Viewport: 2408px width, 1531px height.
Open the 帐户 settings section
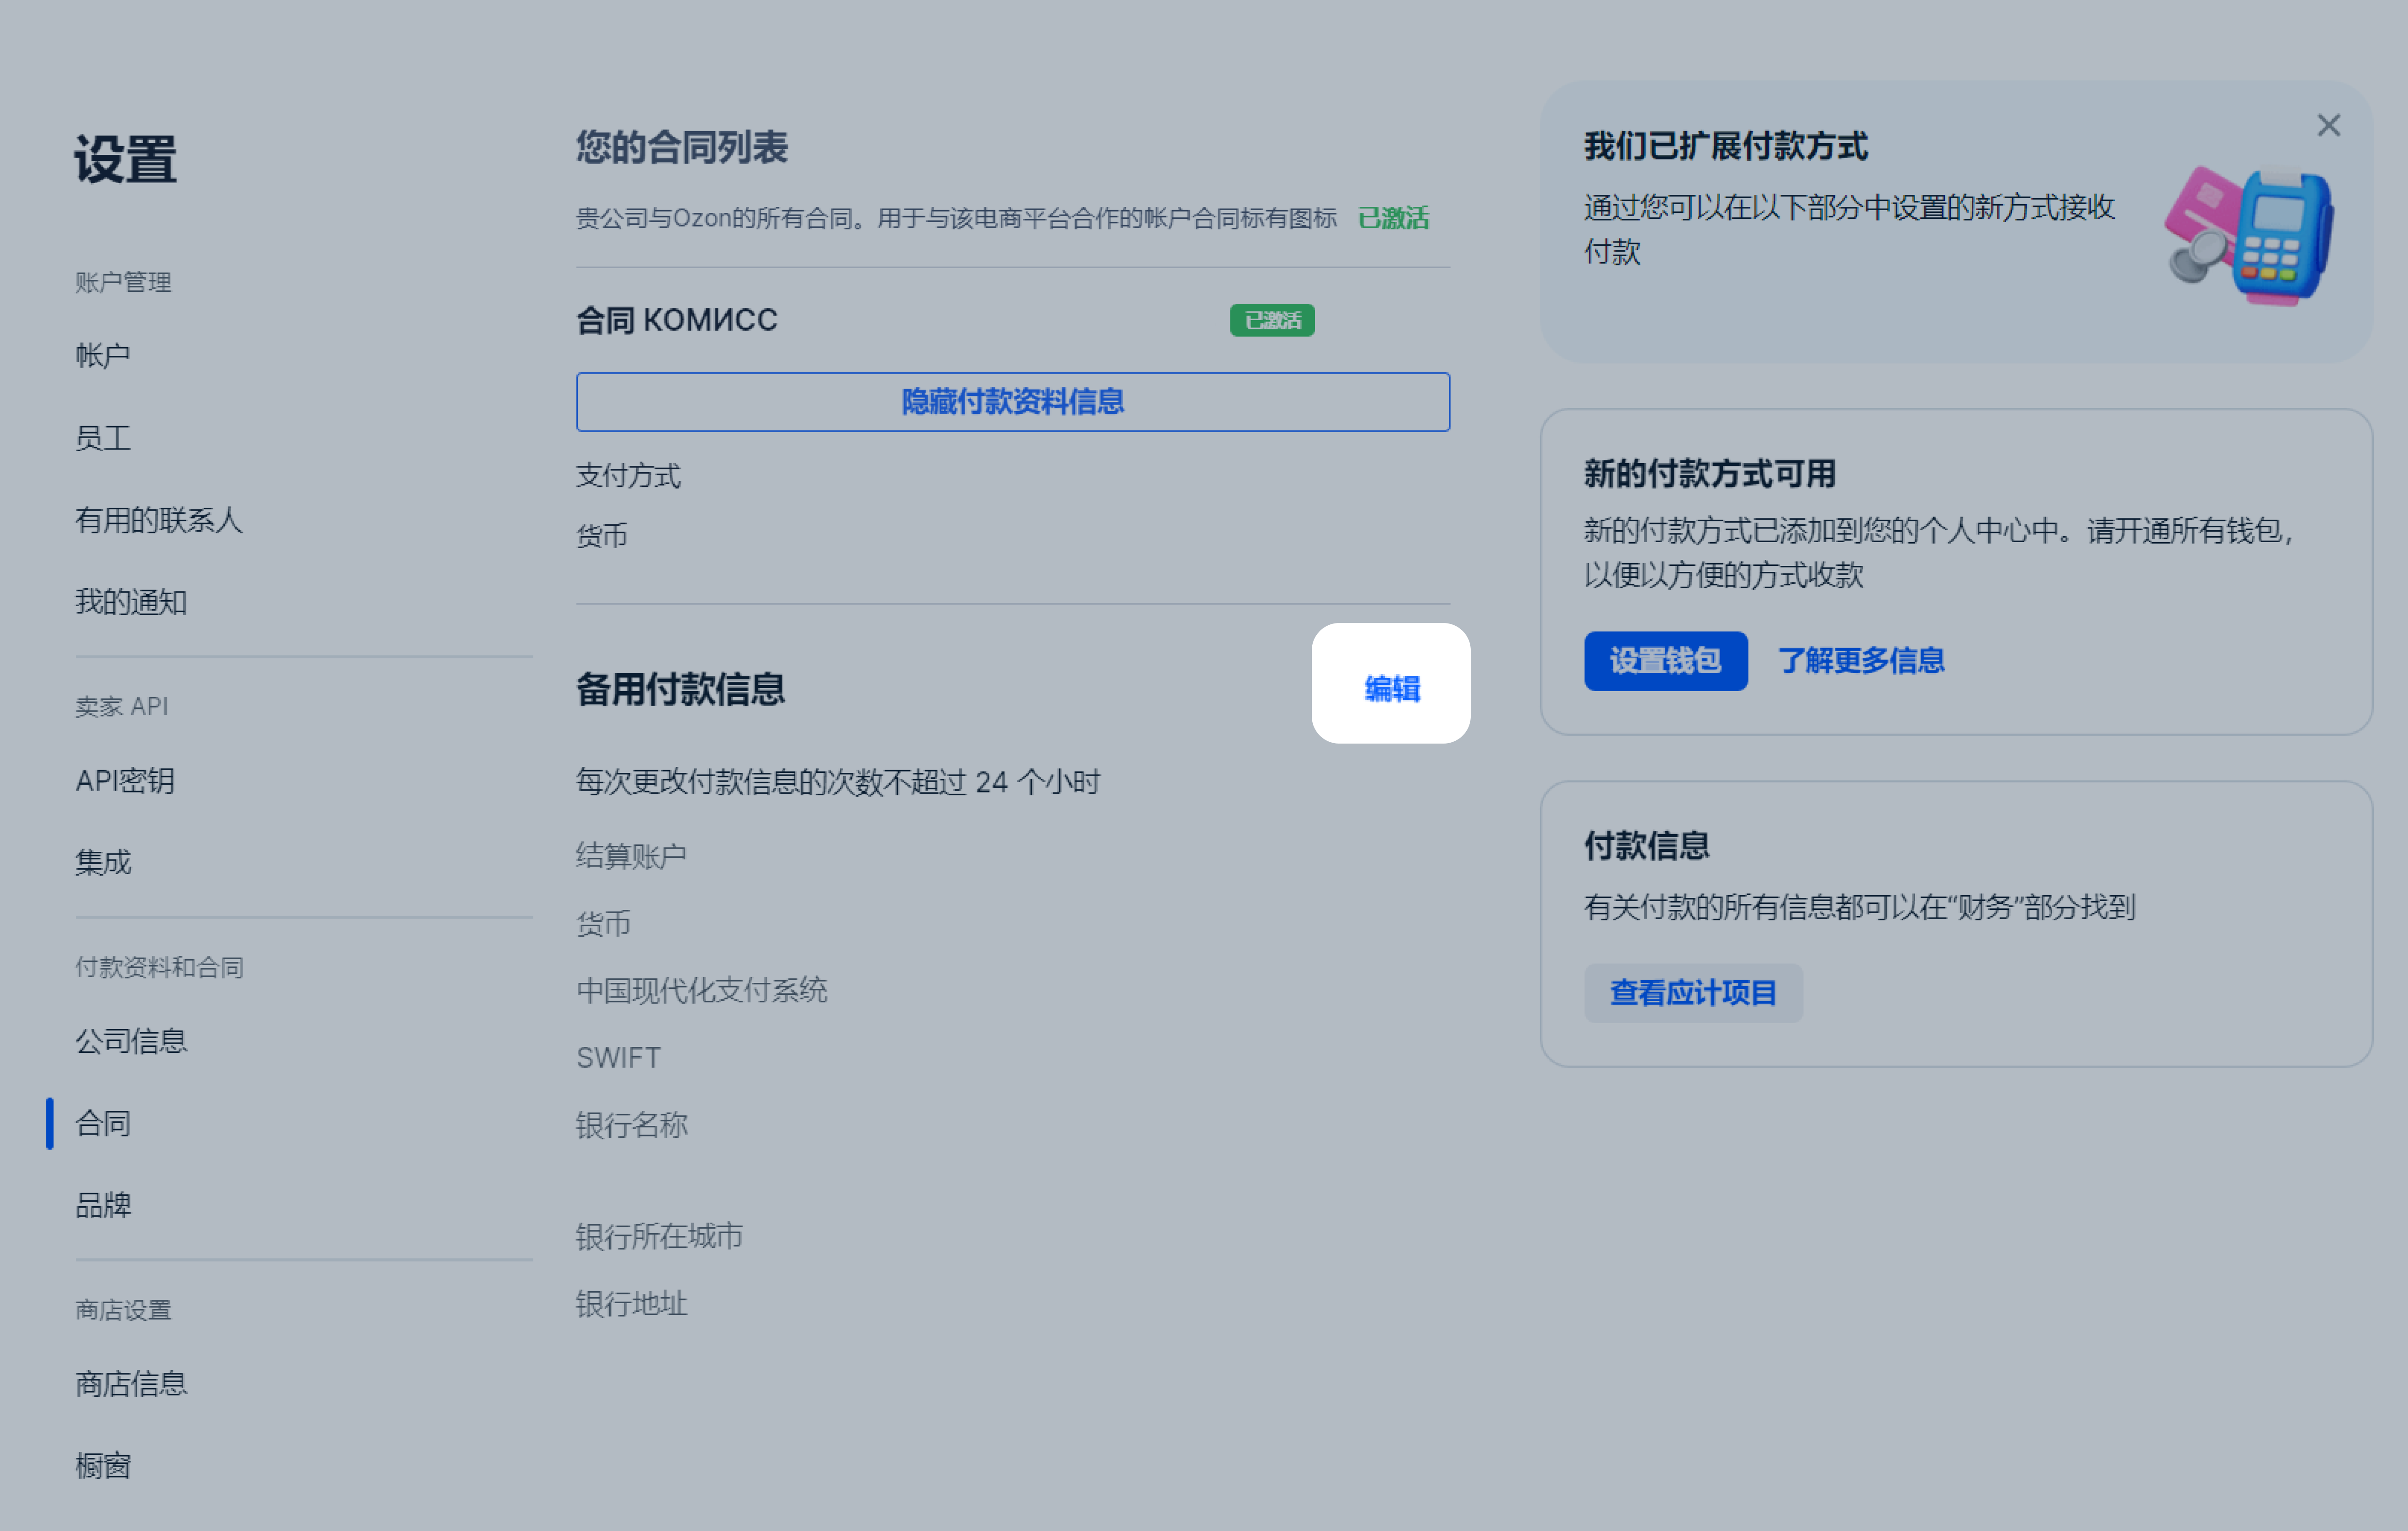tap(103, 353)
